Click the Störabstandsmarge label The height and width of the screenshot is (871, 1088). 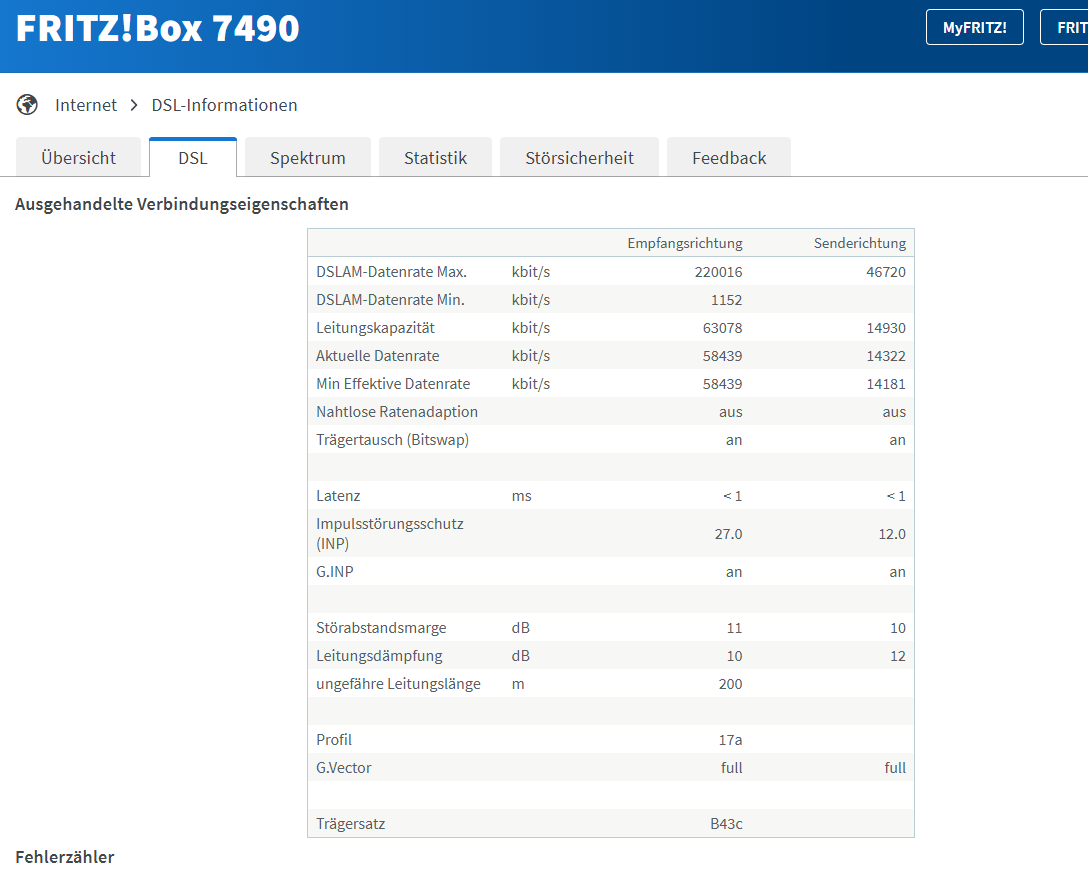click(381, 627)
